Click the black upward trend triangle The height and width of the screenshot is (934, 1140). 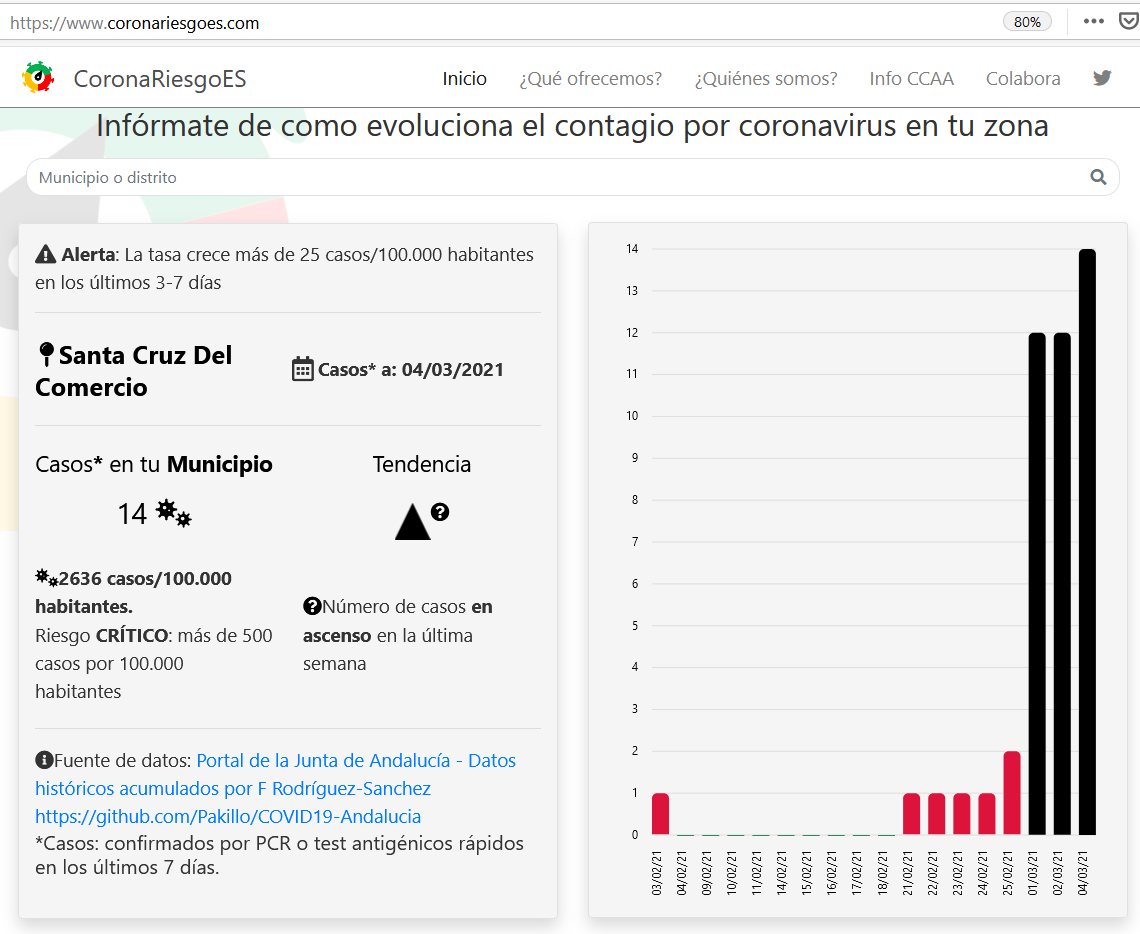pyautogui.click(x=412, y=522)
